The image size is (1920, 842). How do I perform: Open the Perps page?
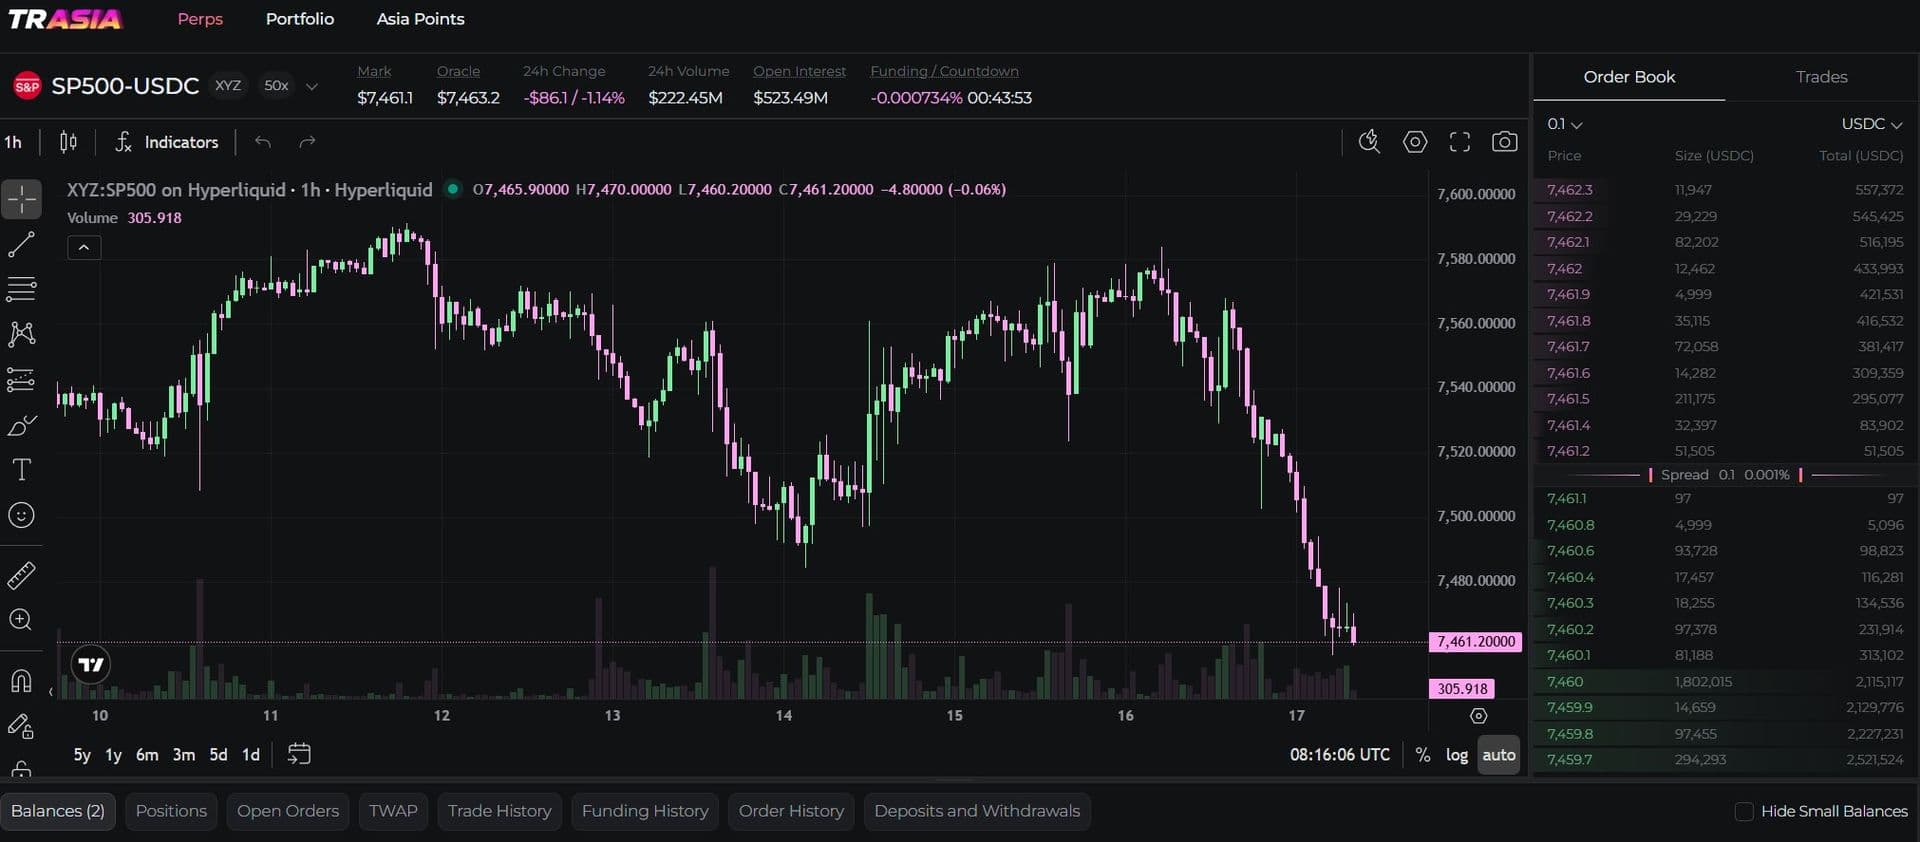point(200,19)
